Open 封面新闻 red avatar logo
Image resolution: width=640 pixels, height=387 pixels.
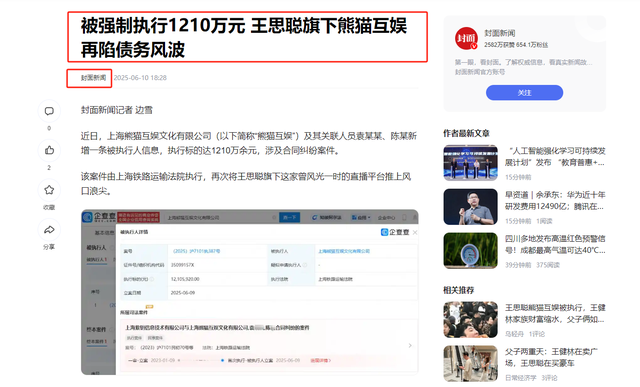(466, 38)
